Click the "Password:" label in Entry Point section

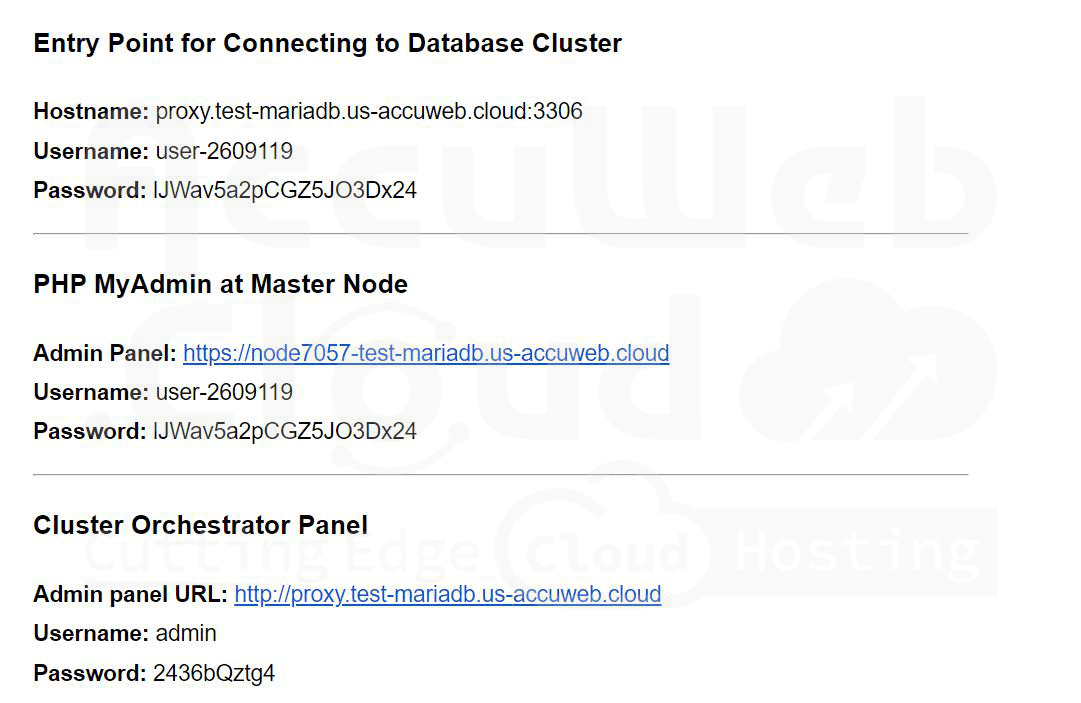pos(90,190)
